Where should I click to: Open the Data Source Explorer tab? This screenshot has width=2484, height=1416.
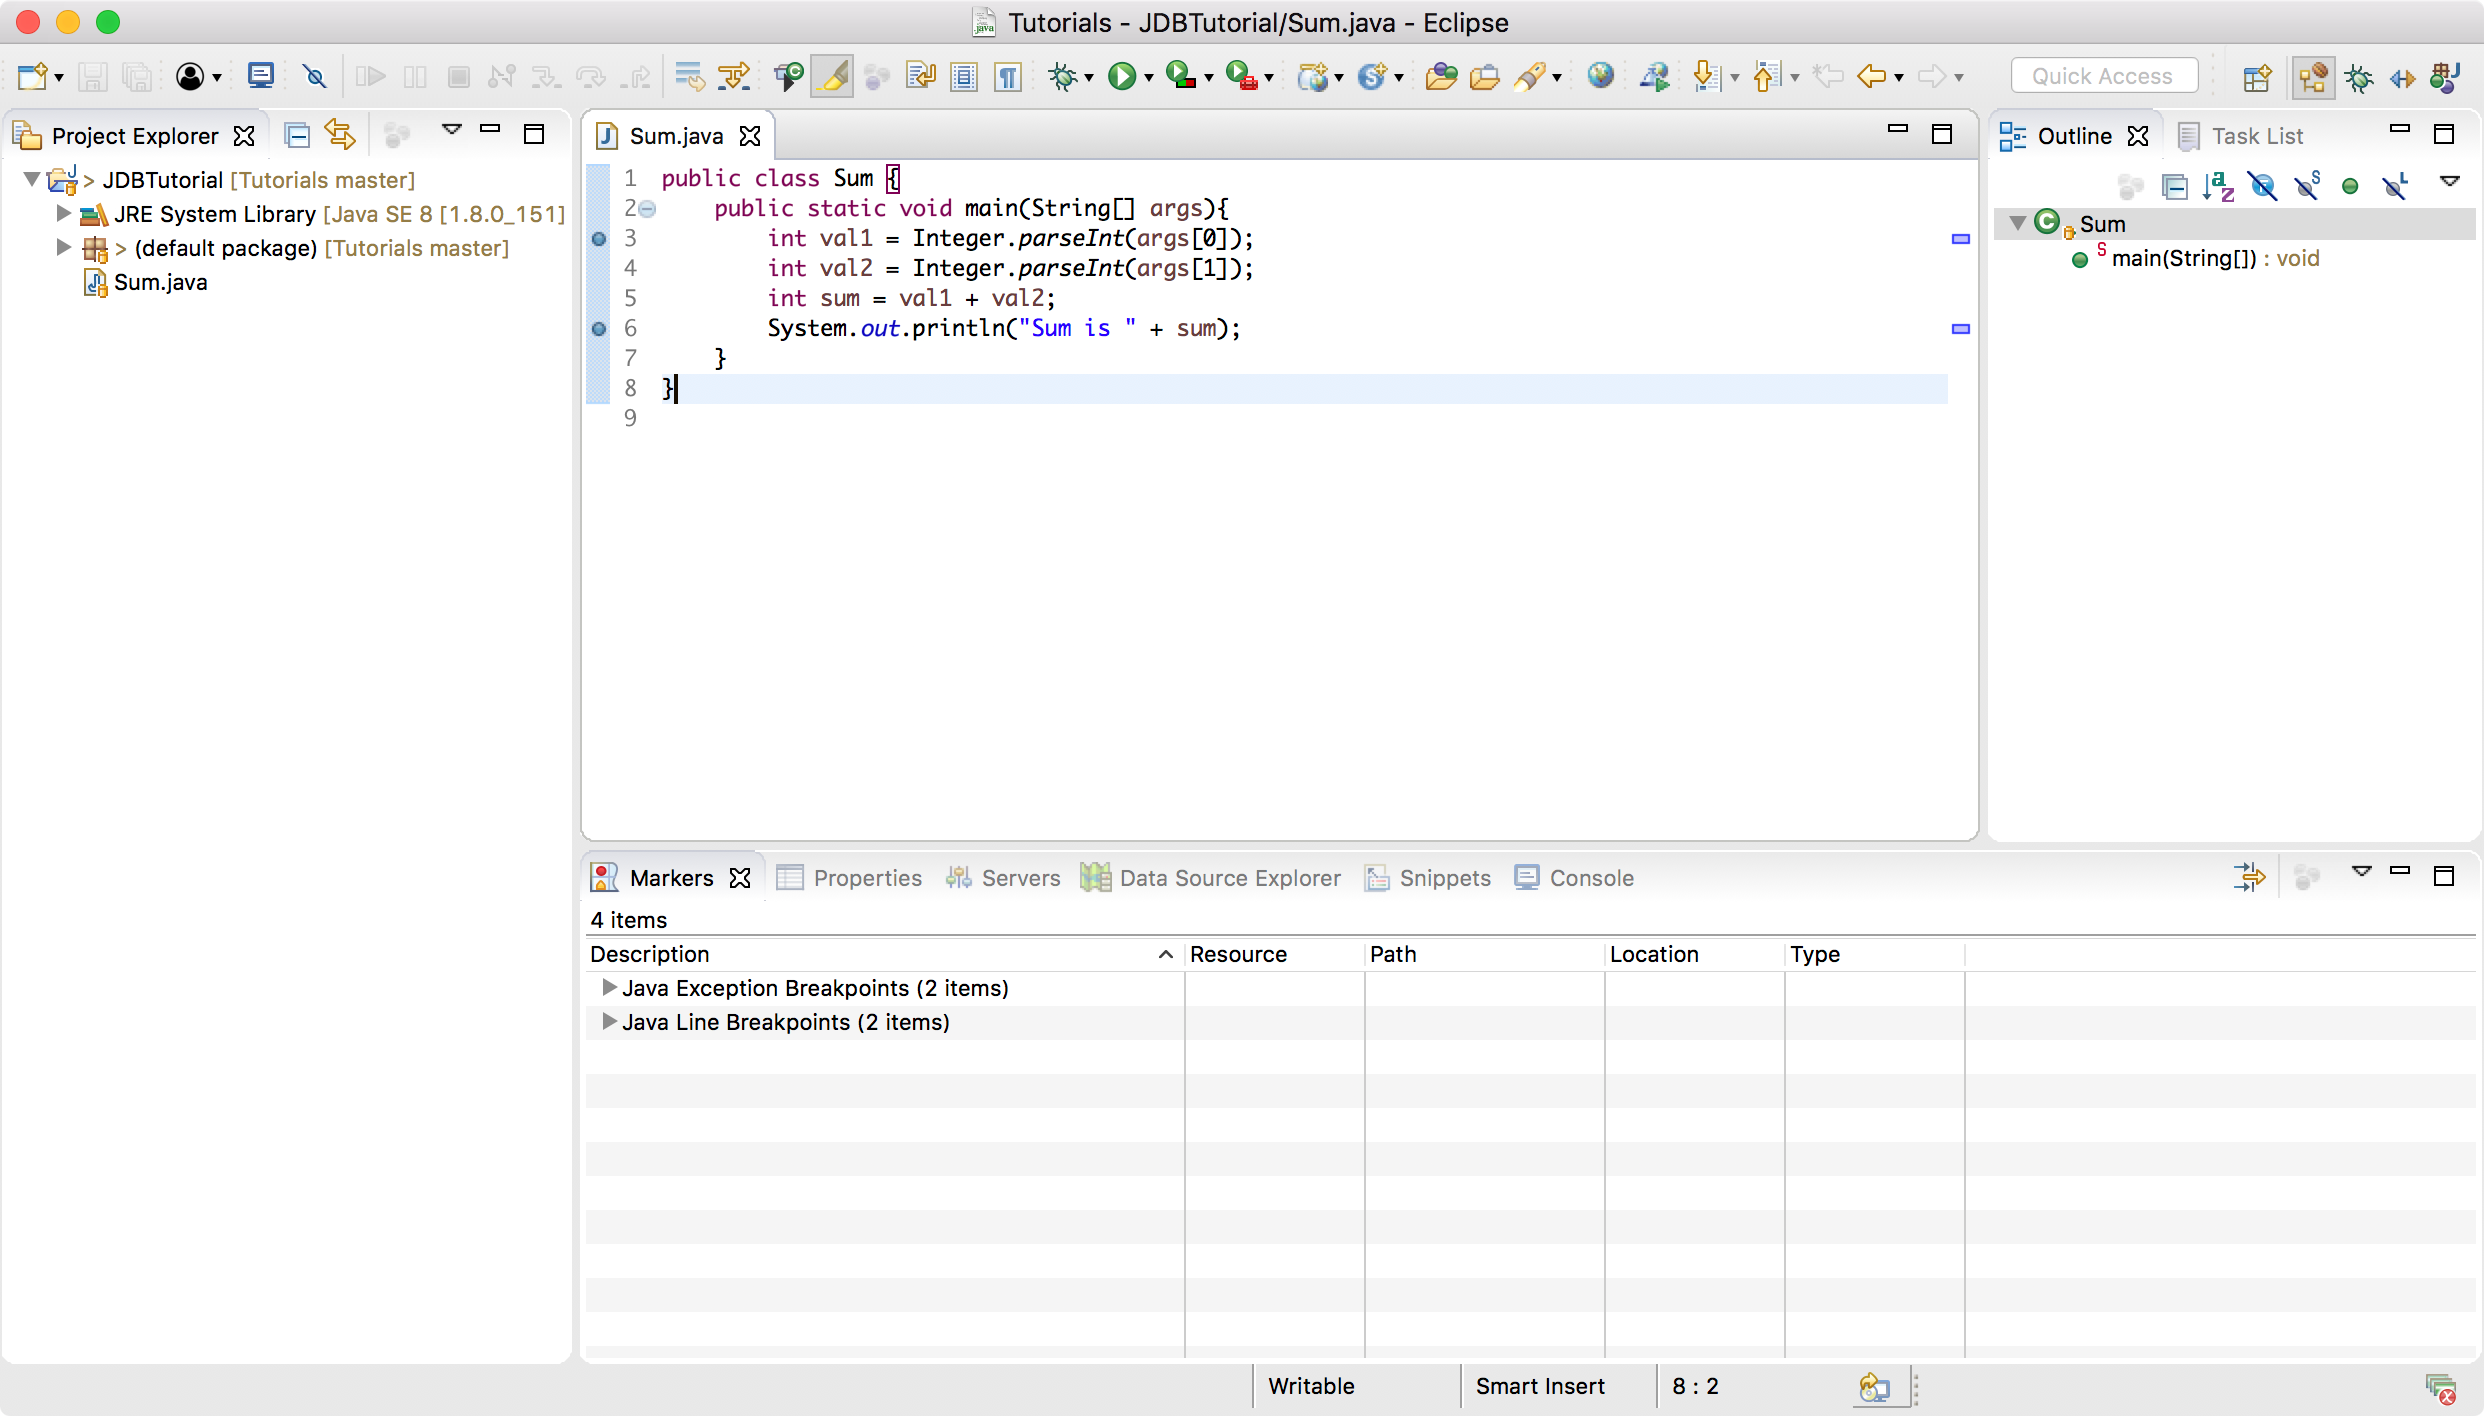1211,878
